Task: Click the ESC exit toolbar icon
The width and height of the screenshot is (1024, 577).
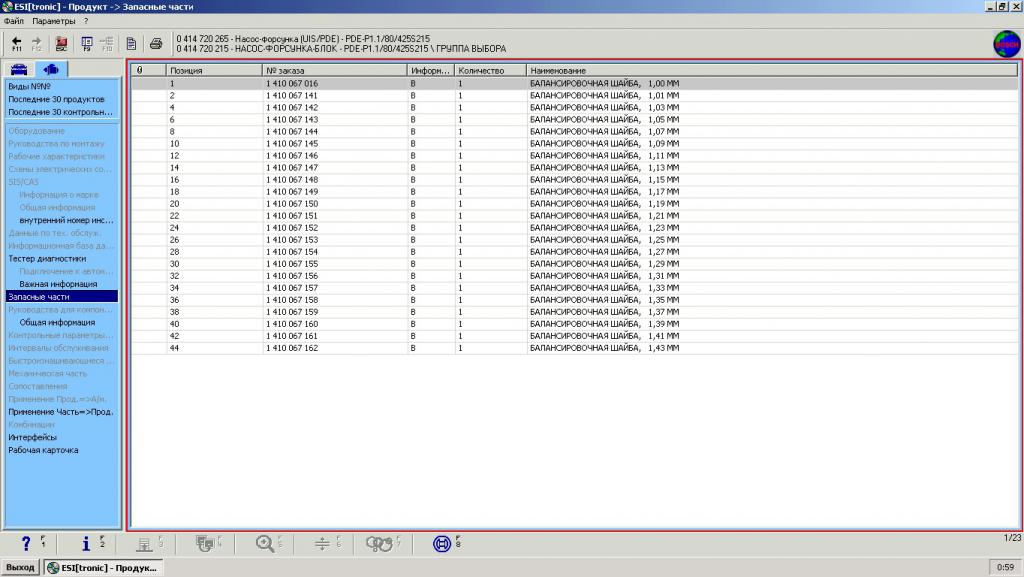Action: tap(61, 42)
